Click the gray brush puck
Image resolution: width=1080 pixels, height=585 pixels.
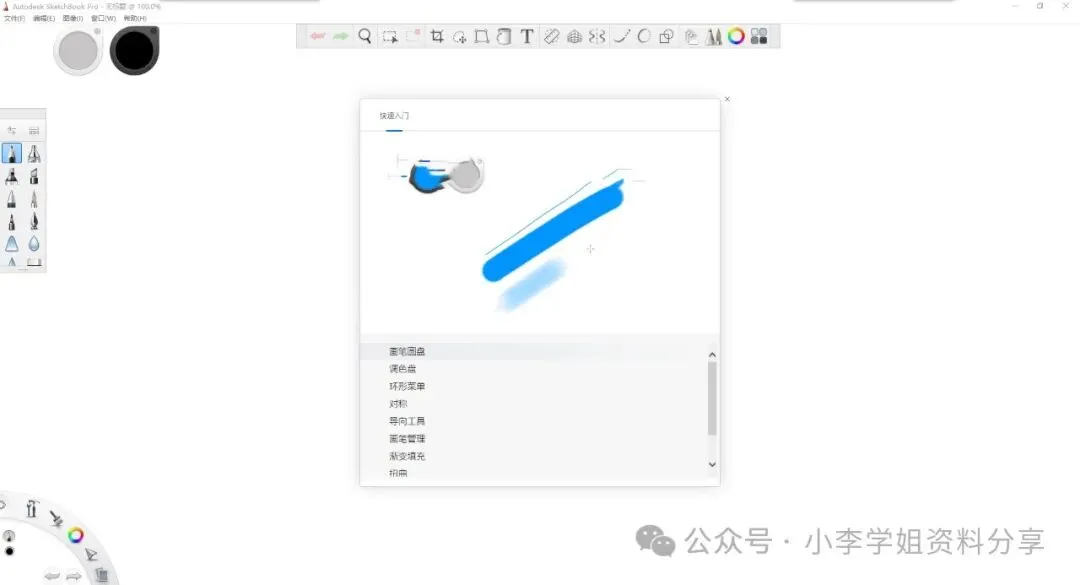click(78, 52)
